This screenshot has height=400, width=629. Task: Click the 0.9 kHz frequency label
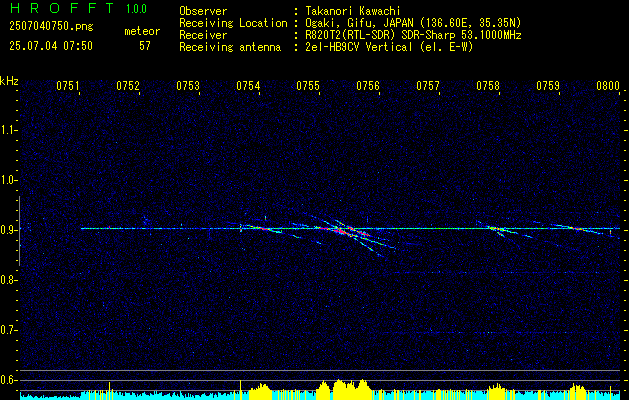[8, 230]
